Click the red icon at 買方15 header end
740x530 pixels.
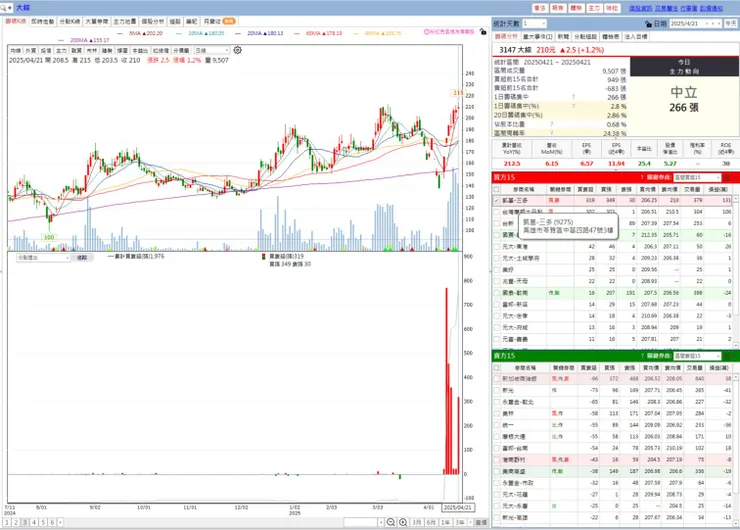coord(727,177)
